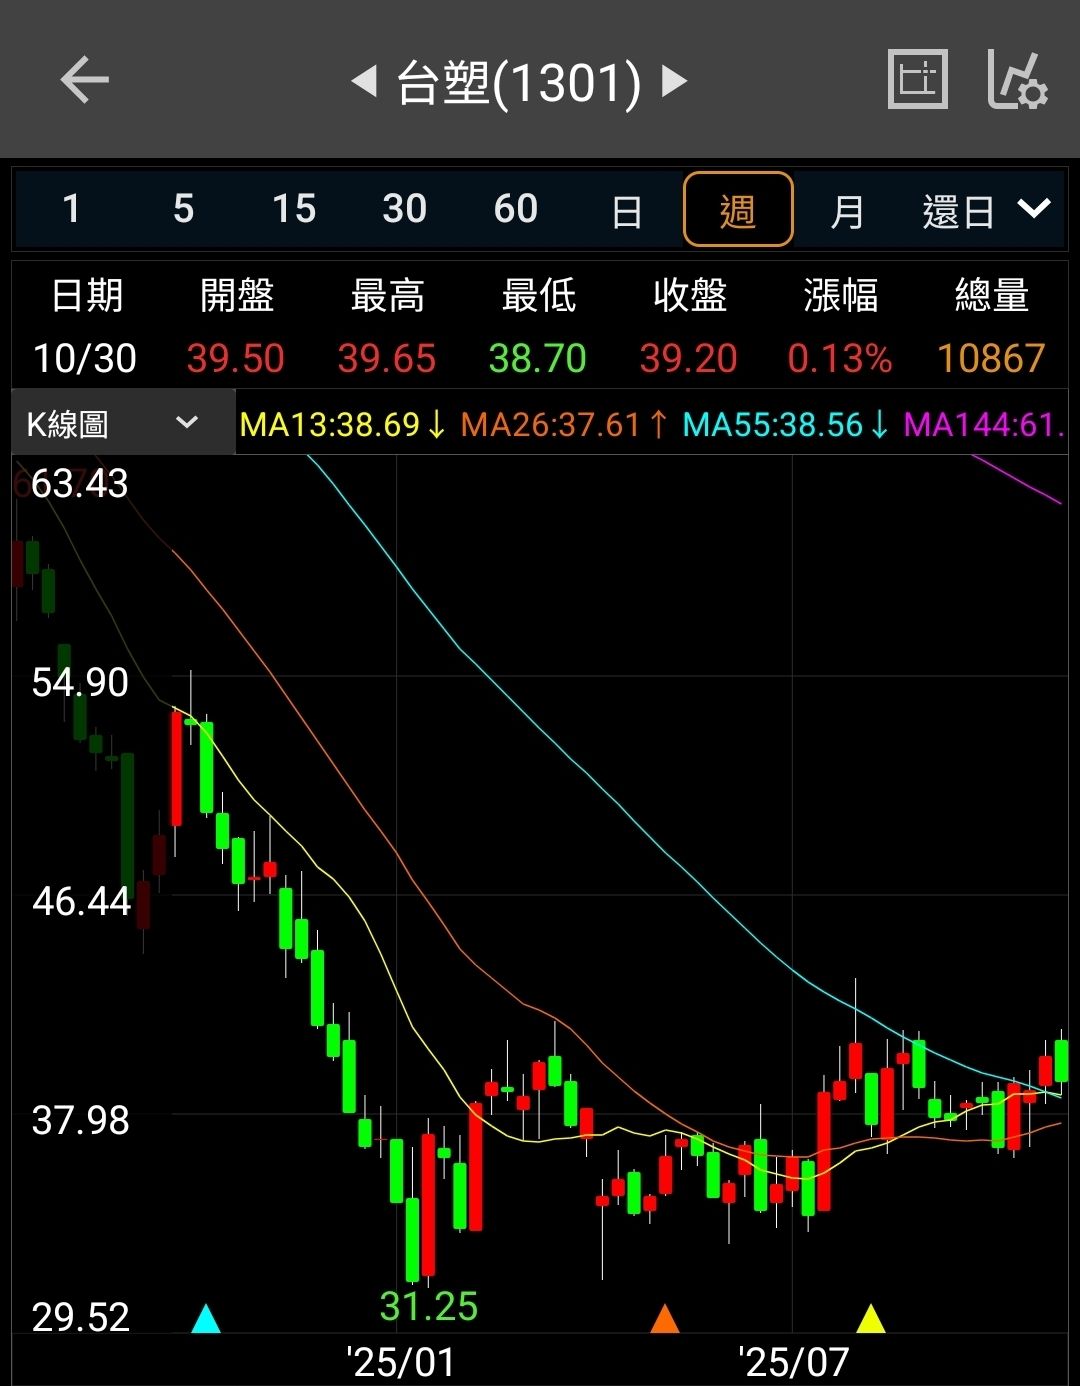Tap the high price 39.65
1080x1386 pixels.
pos(387,358)
